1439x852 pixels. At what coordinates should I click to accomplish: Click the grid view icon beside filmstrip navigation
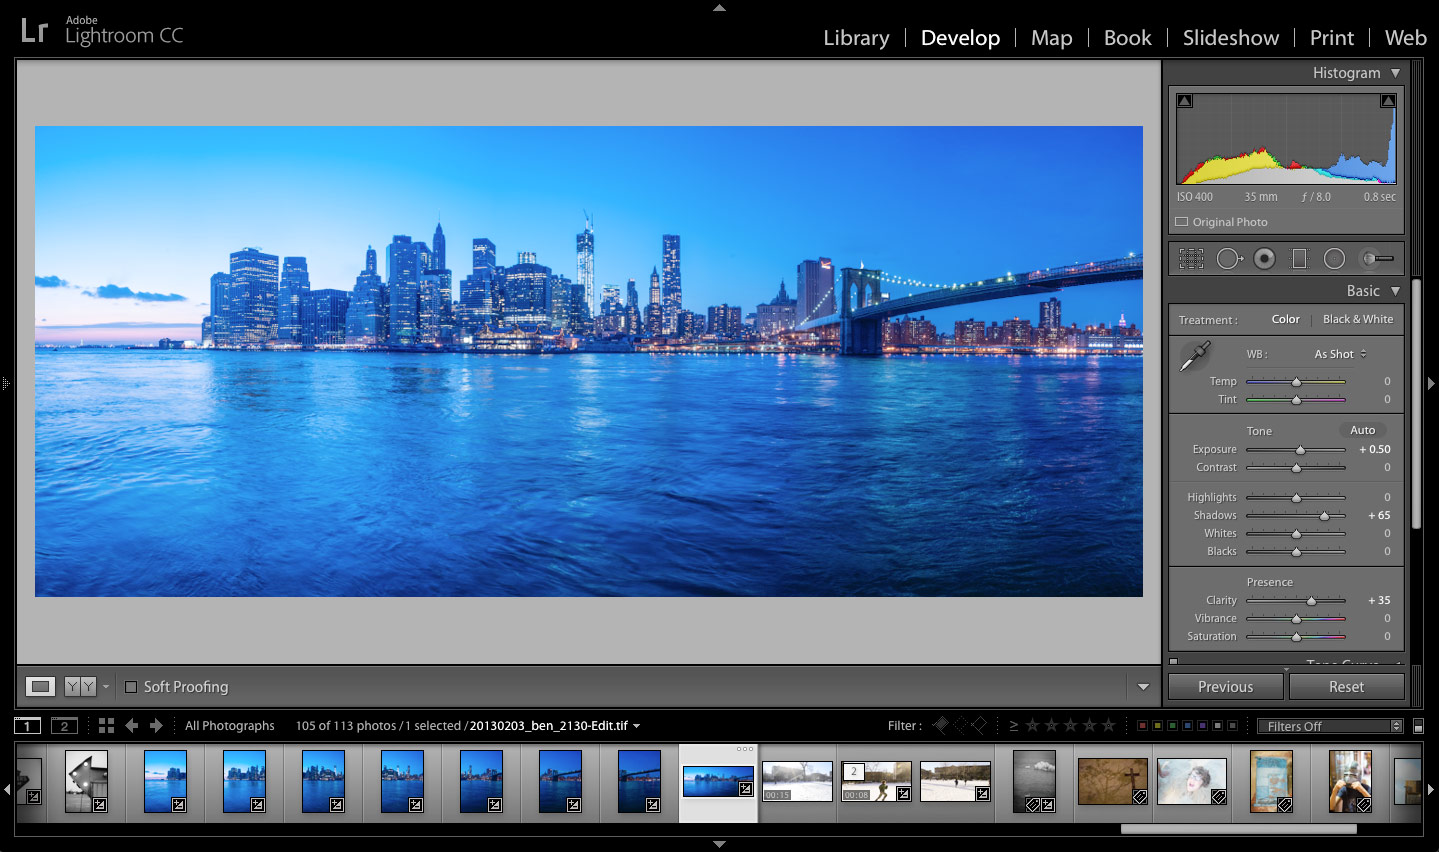[x=106, y=725]
